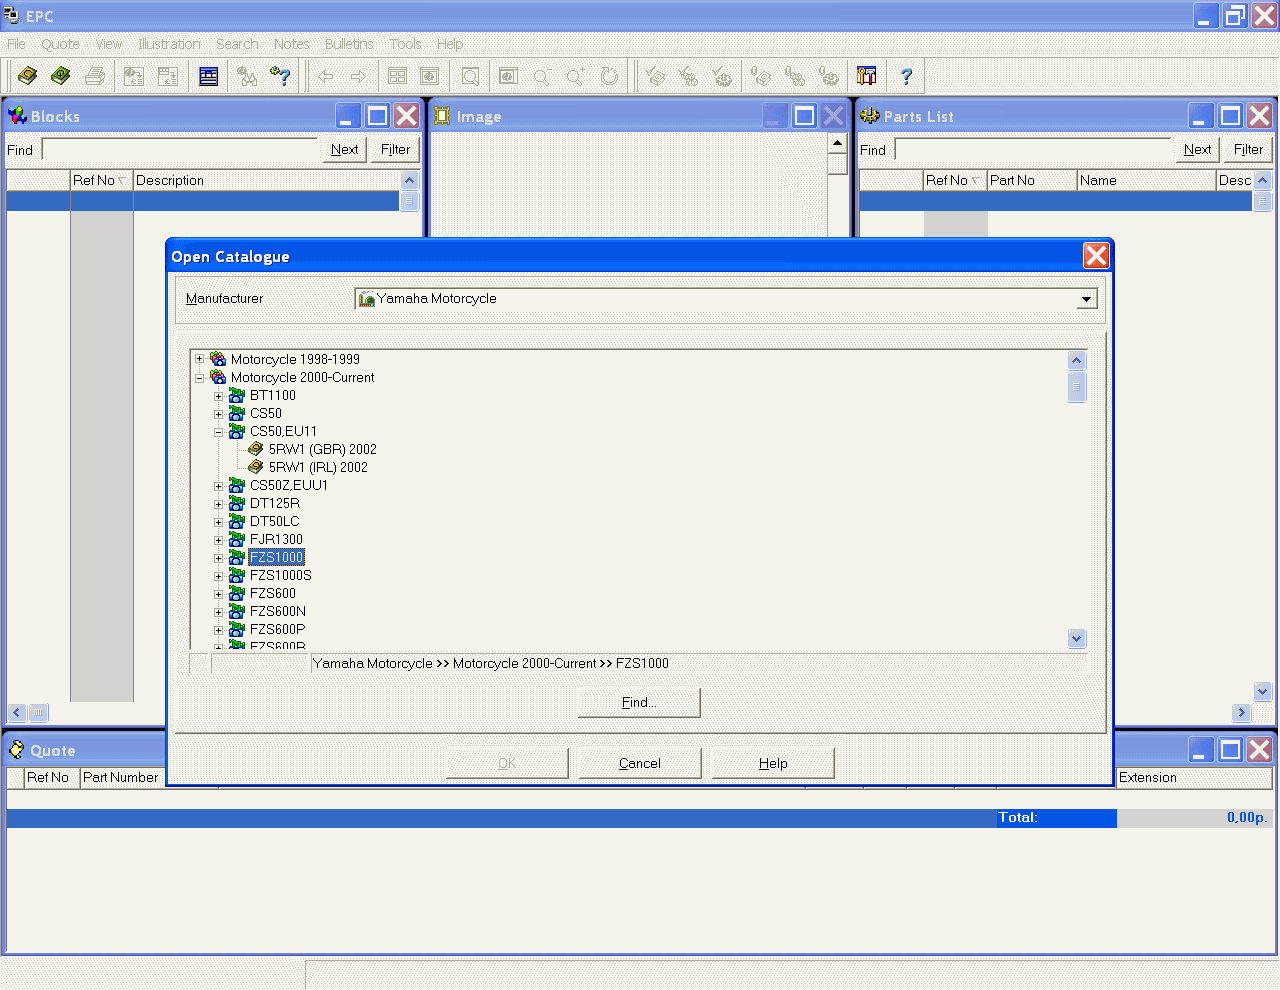
Task: Click the Quote panel title icon
Action: [17, 750]
